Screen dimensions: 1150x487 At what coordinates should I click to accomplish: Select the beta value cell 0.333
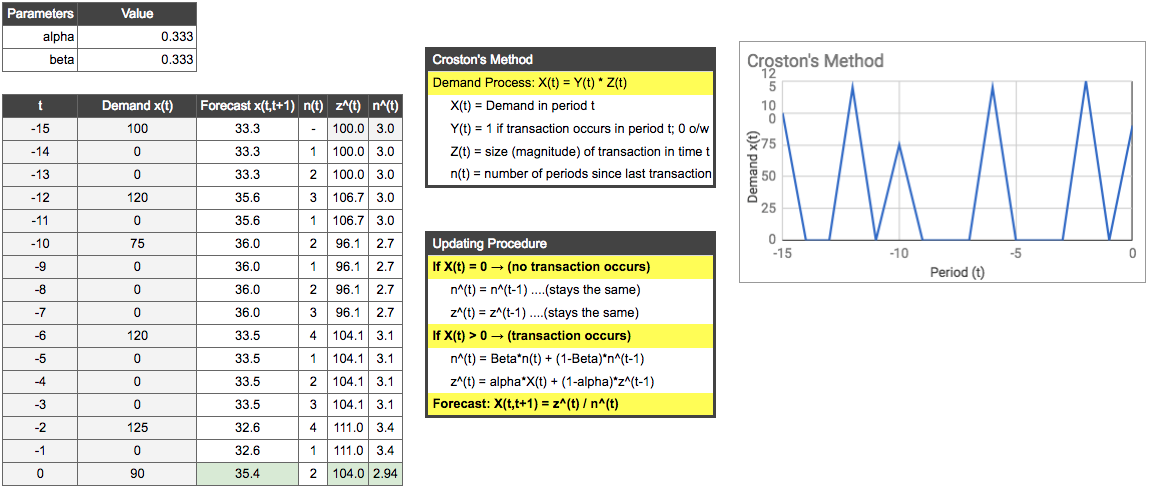[x=138, y=60]
